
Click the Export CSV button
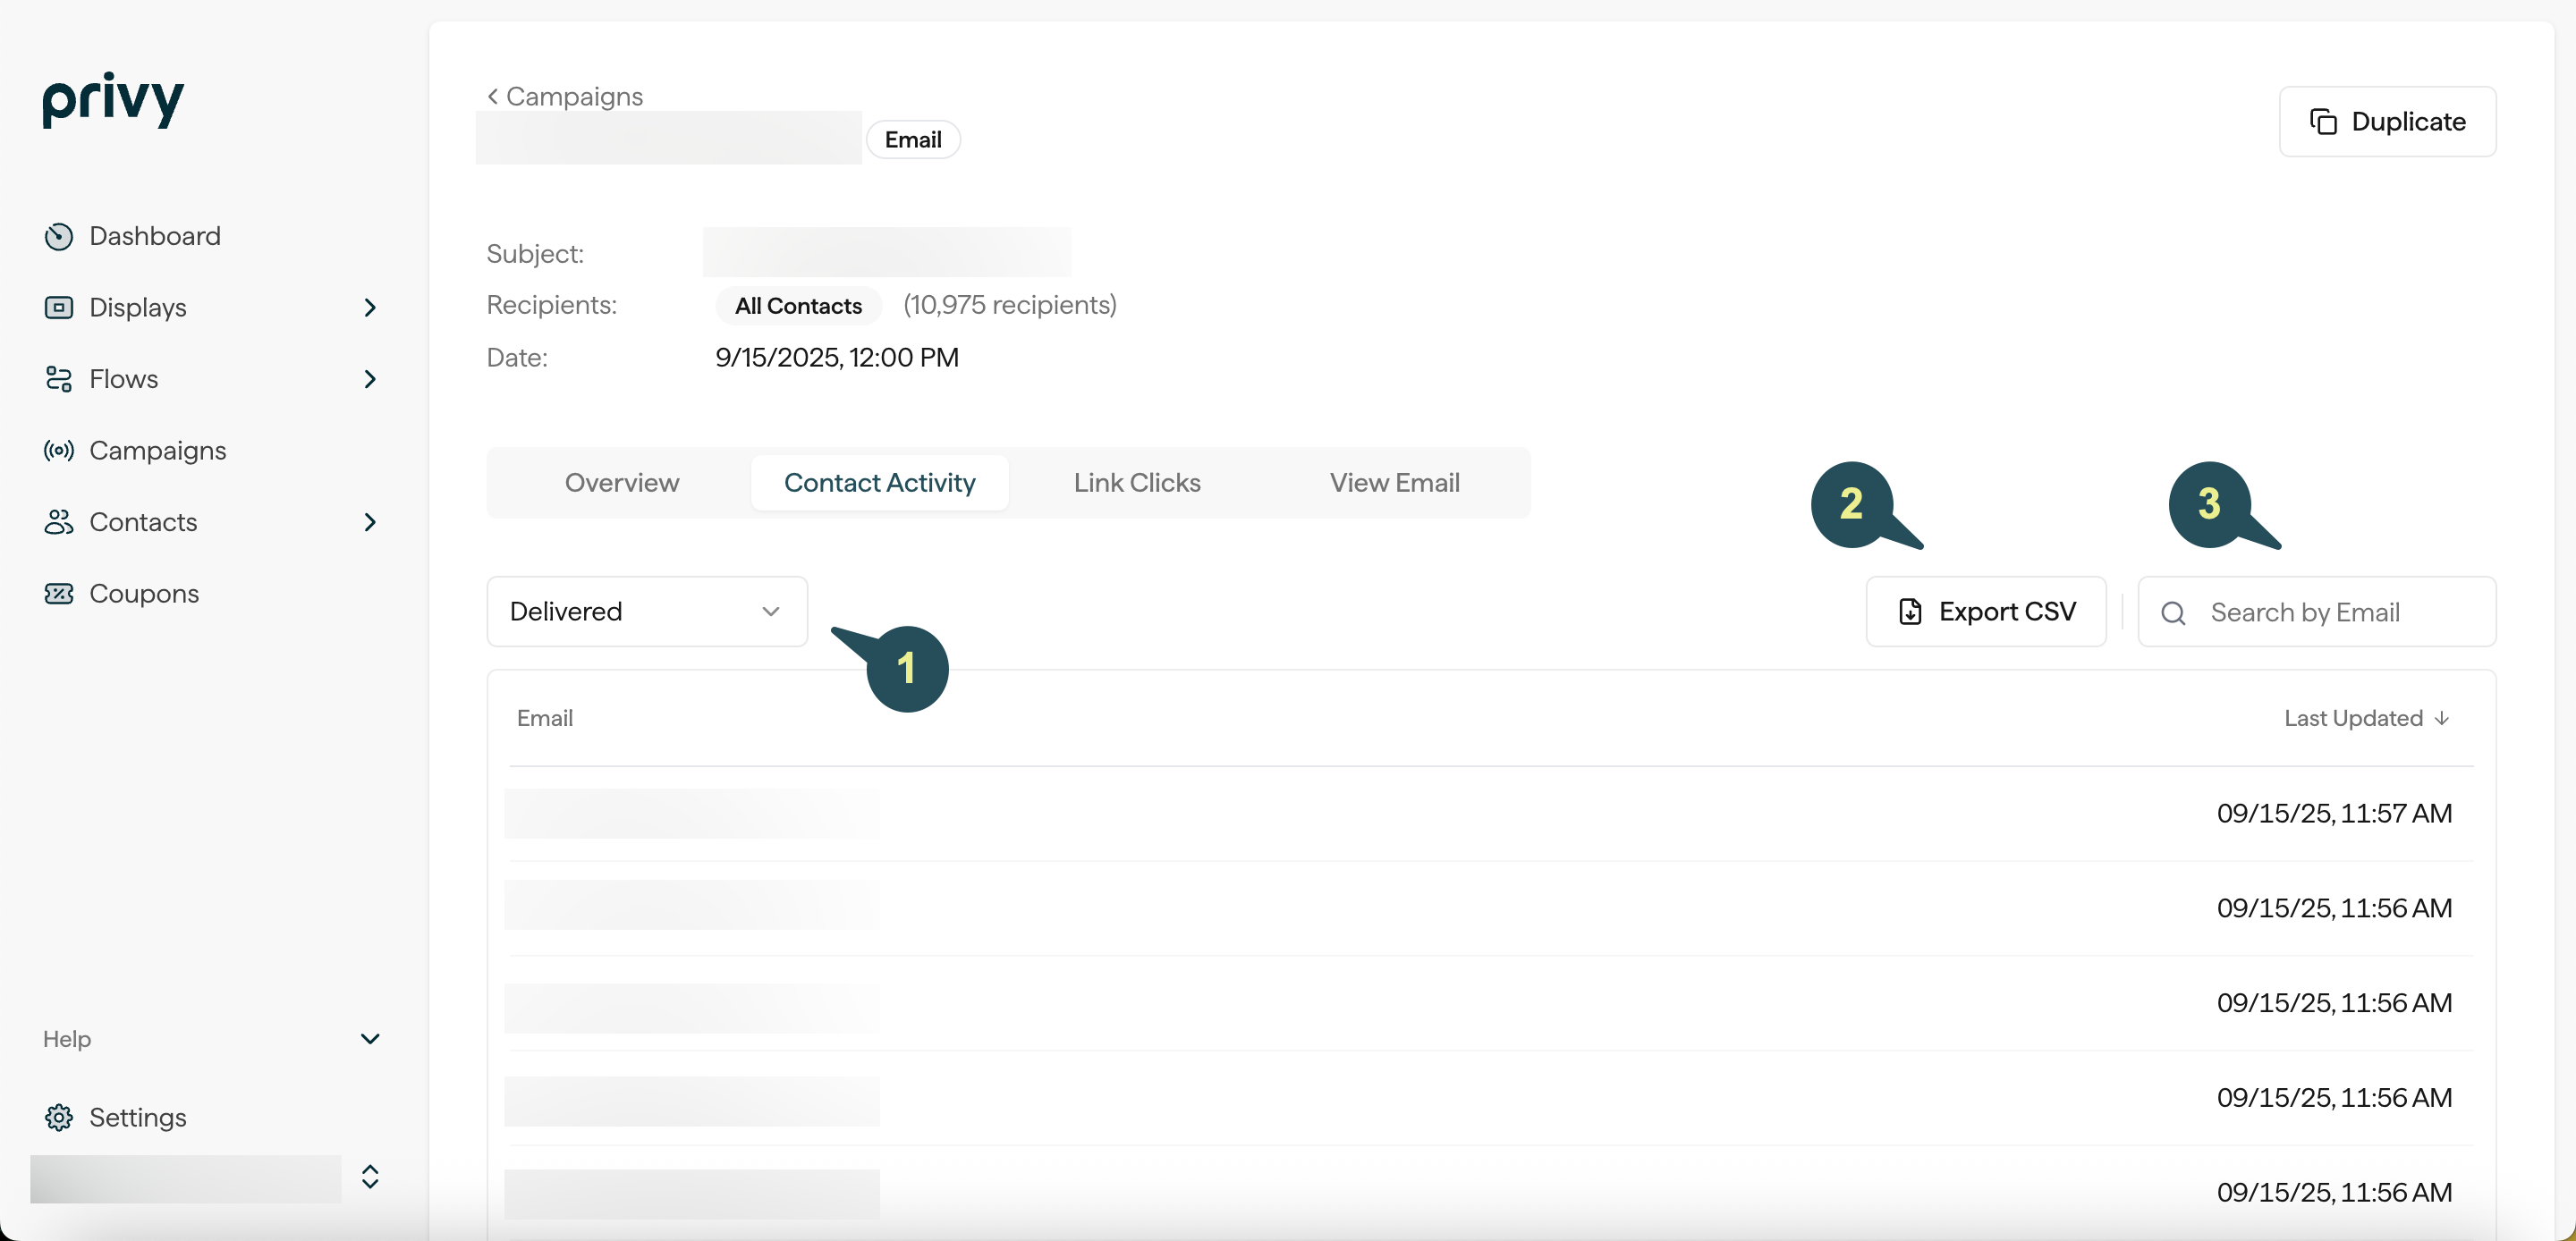[x=1986, y=611]
